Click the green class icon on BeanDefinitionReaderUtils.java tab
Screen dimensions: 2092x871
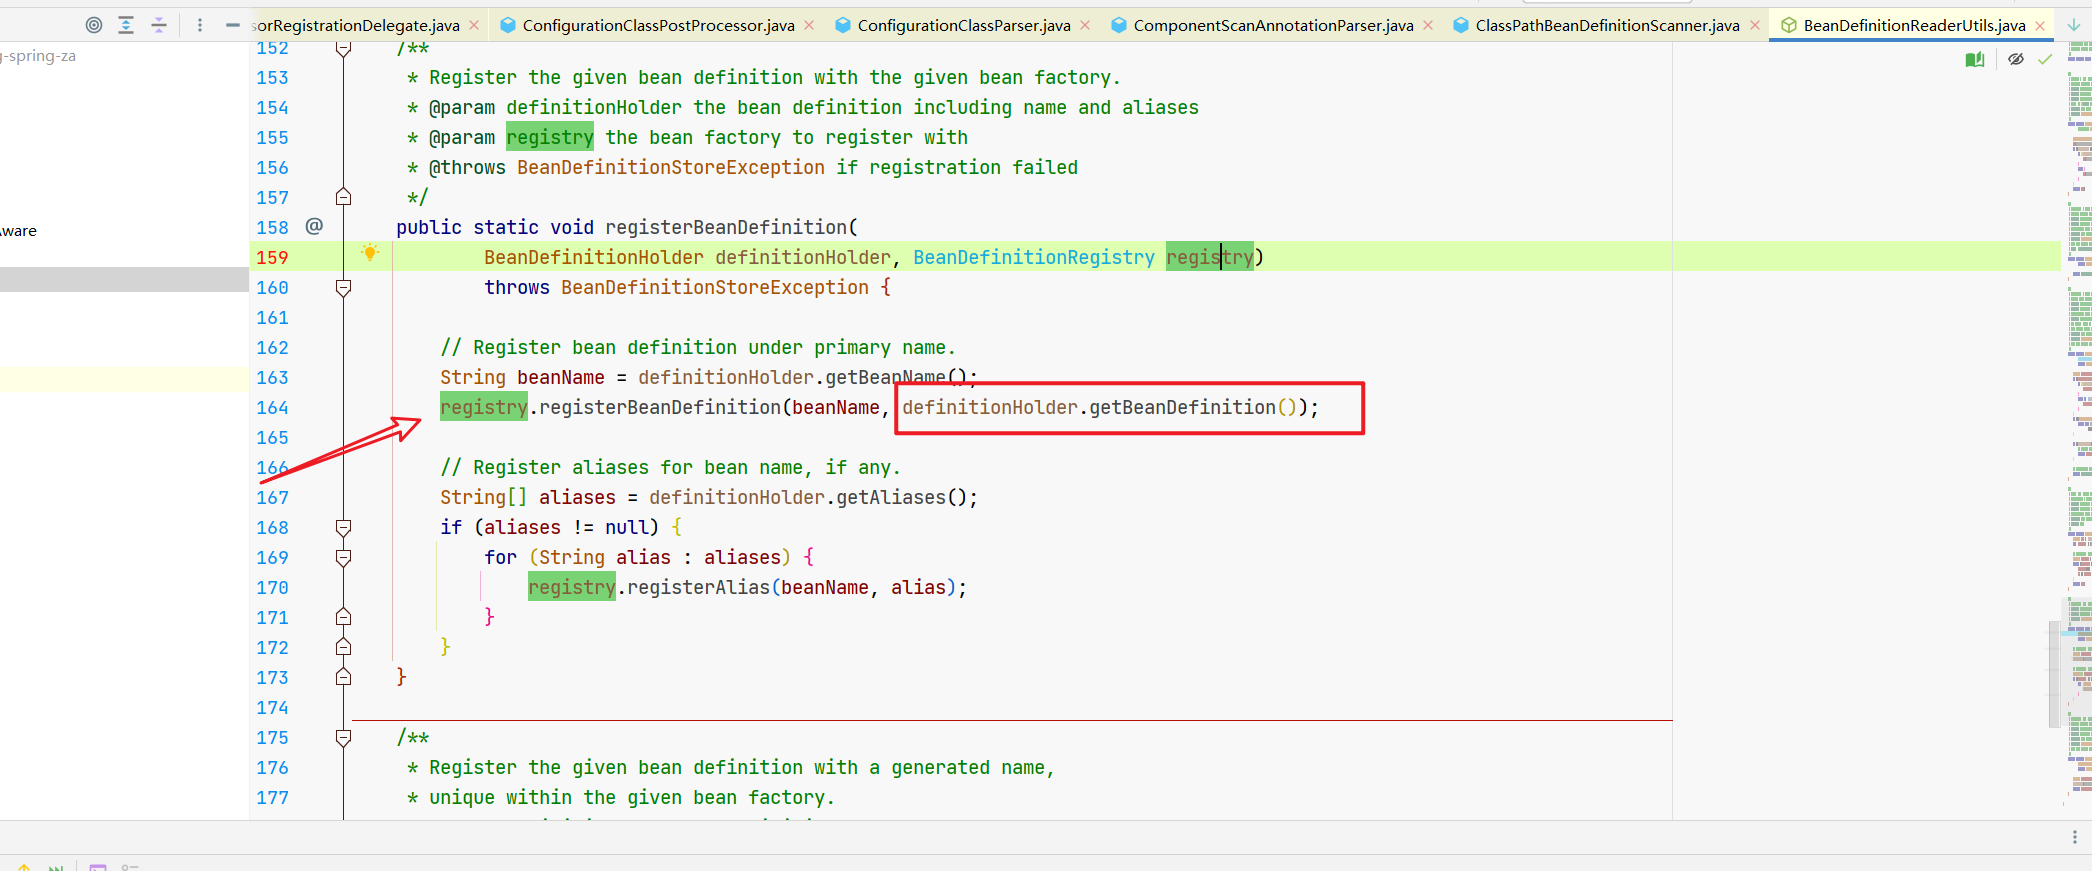click(1789, 25)
